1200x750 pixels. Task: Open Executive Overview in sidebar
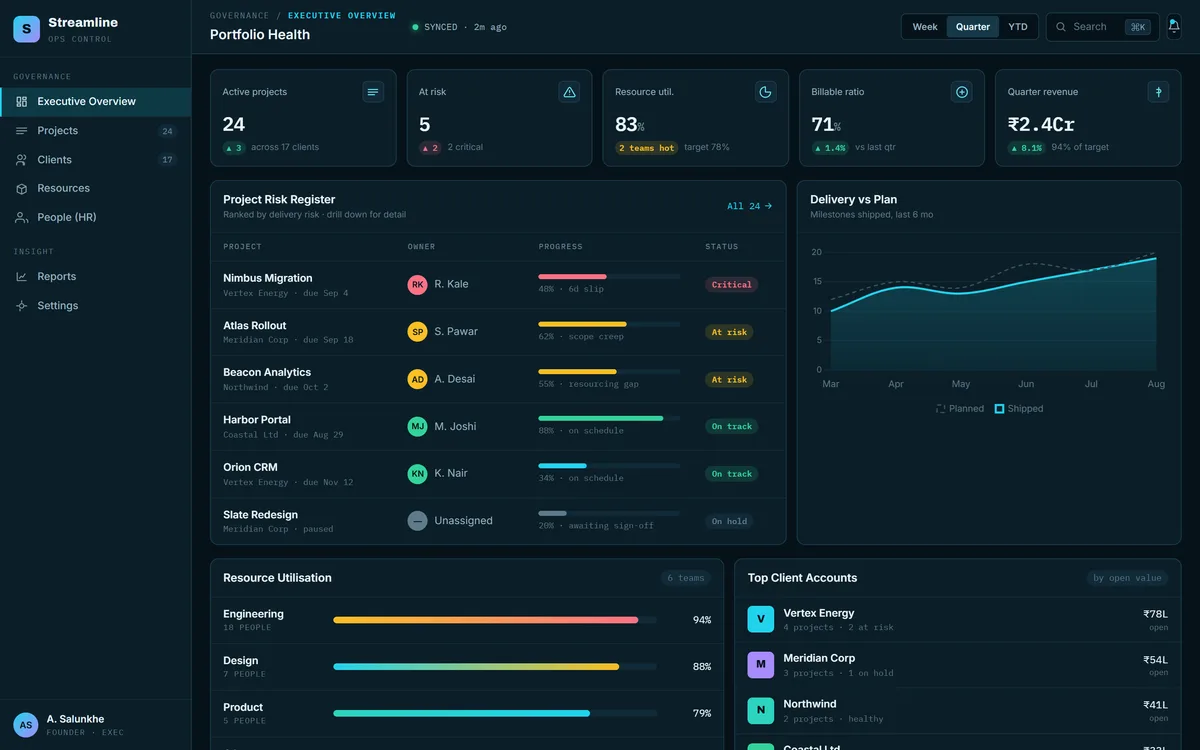pos(95,102)
